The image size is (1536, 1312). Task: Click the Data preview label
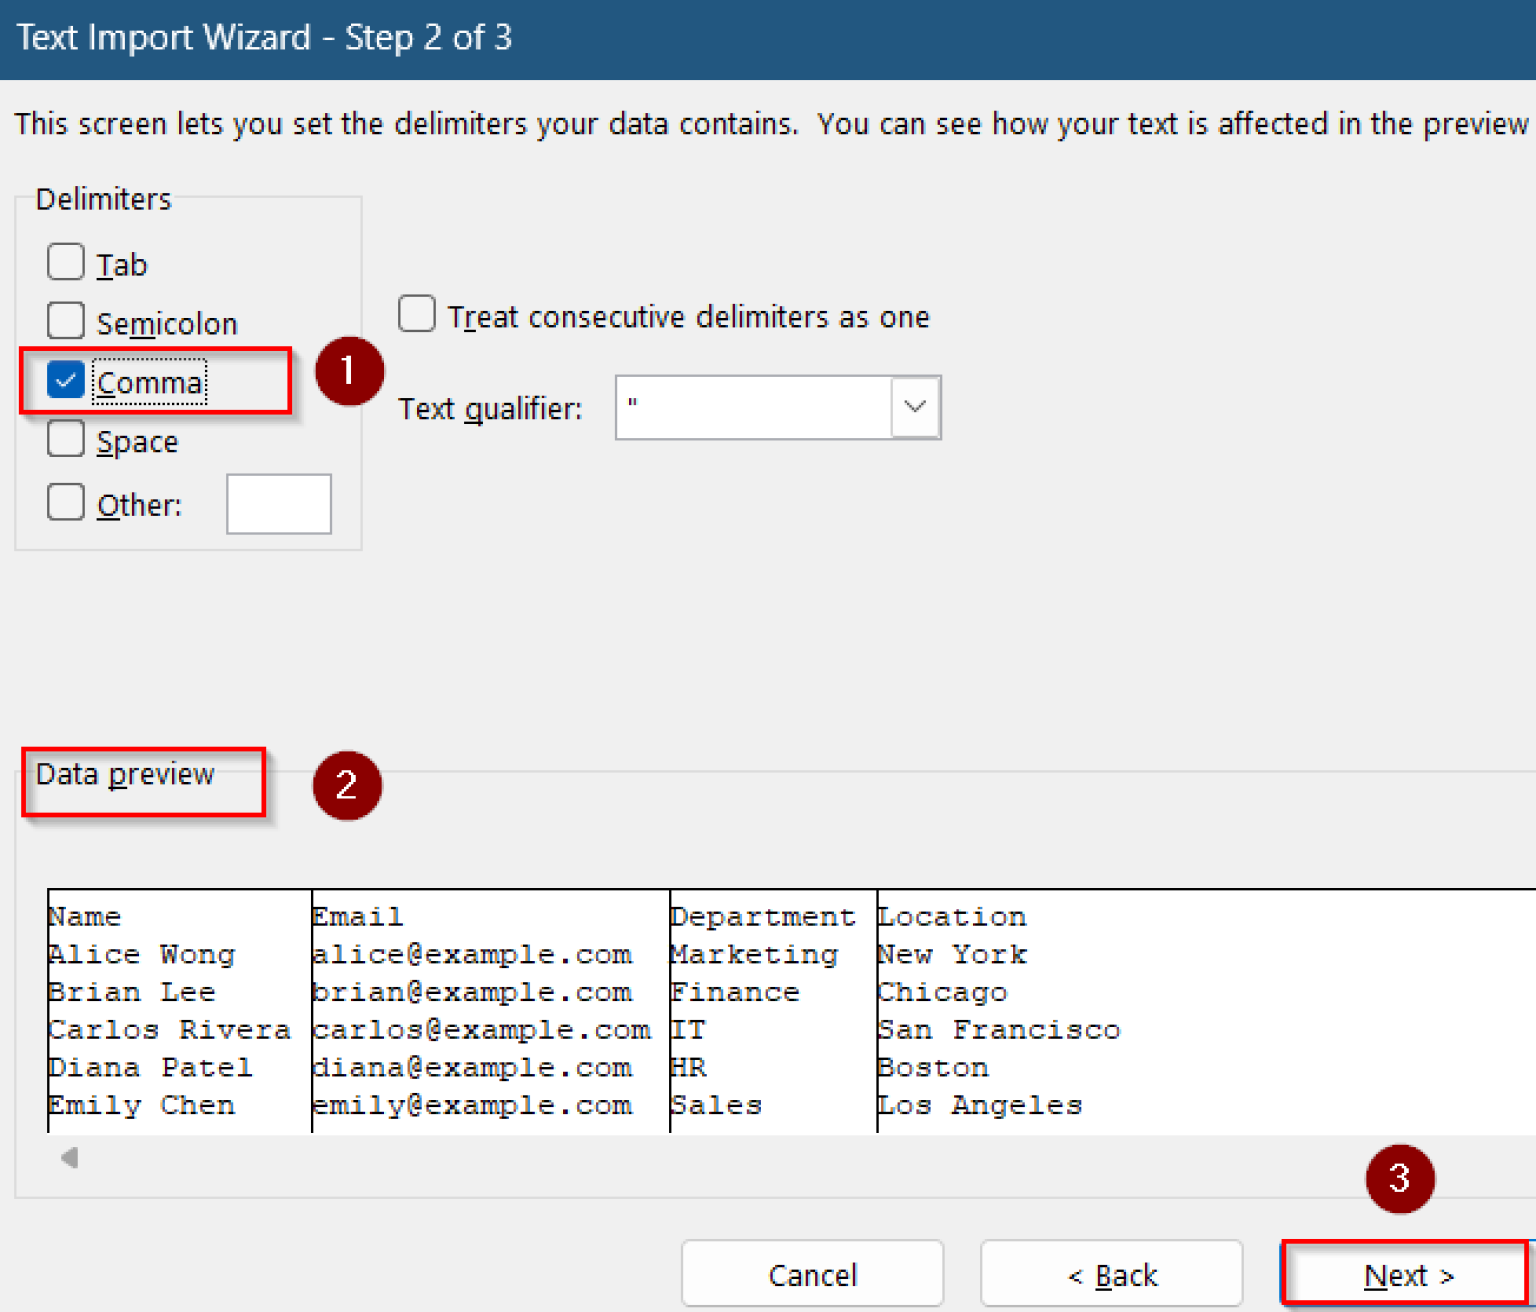[124, 773]
